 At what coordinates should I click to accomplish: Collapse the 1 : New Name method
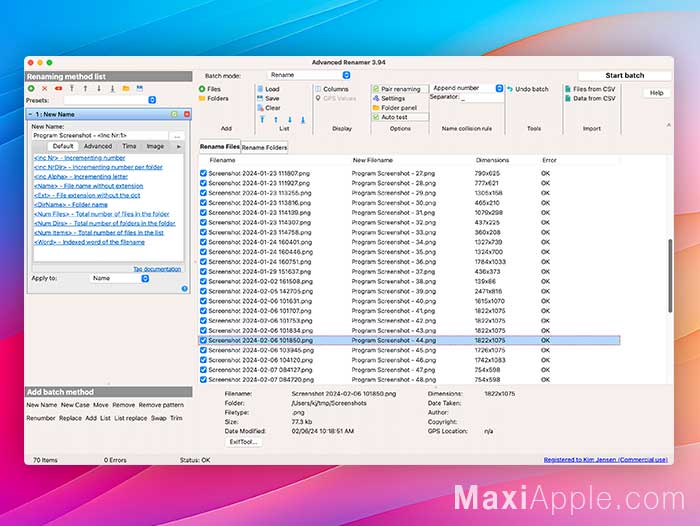(x=30, y=114)
